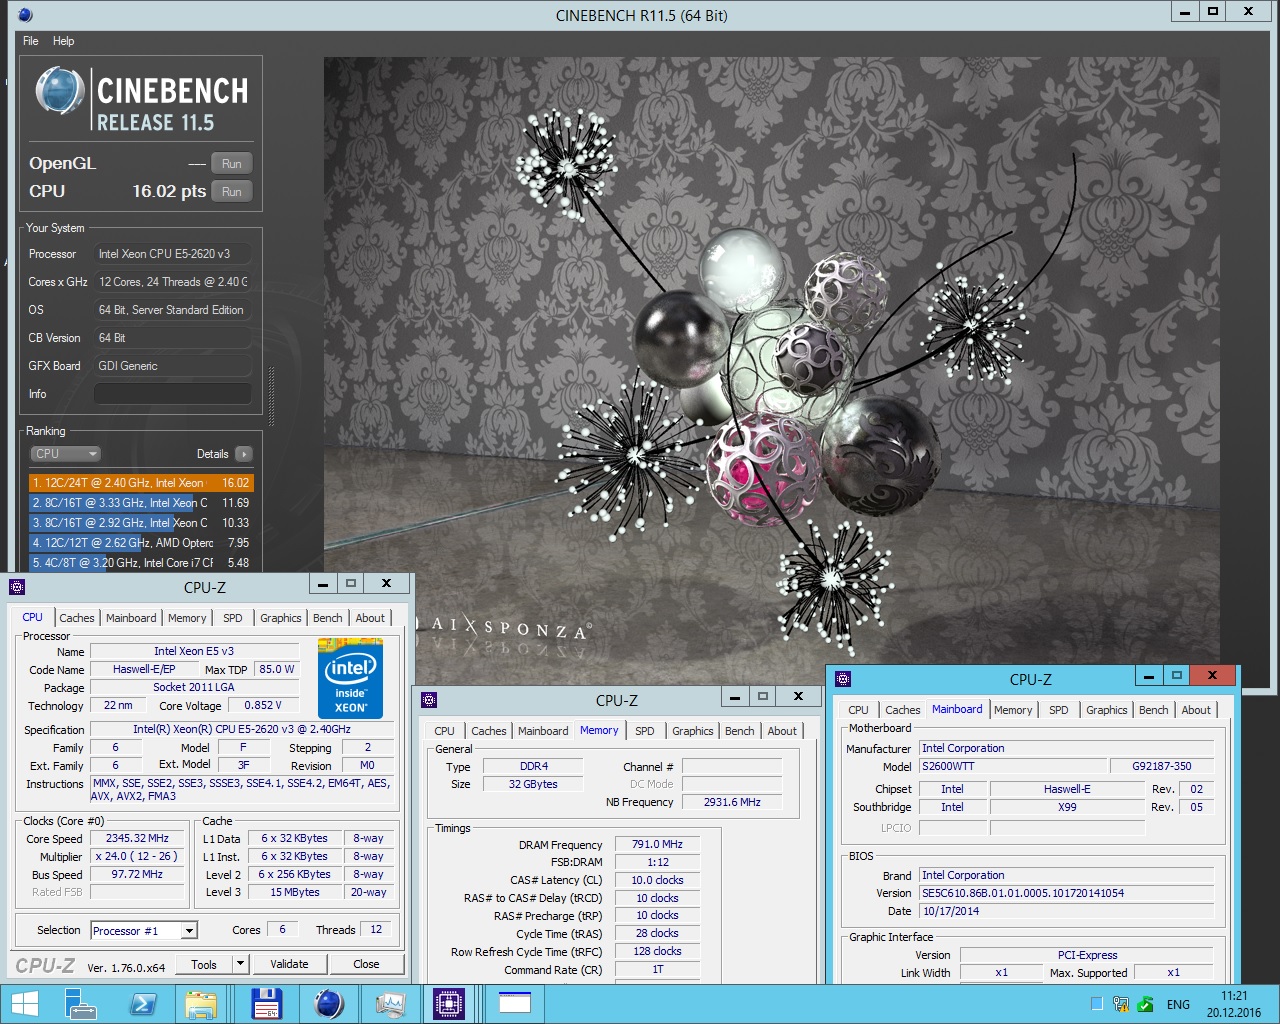Open SPD tab in Memory CPU-Z window

tap(645, 731)
